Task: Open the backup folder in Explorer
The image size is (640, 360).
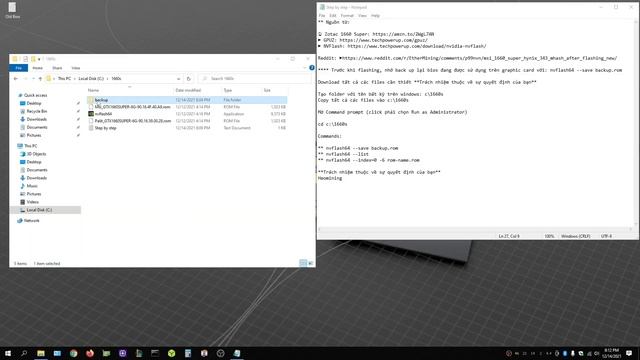Action: (x=101, y=100)
